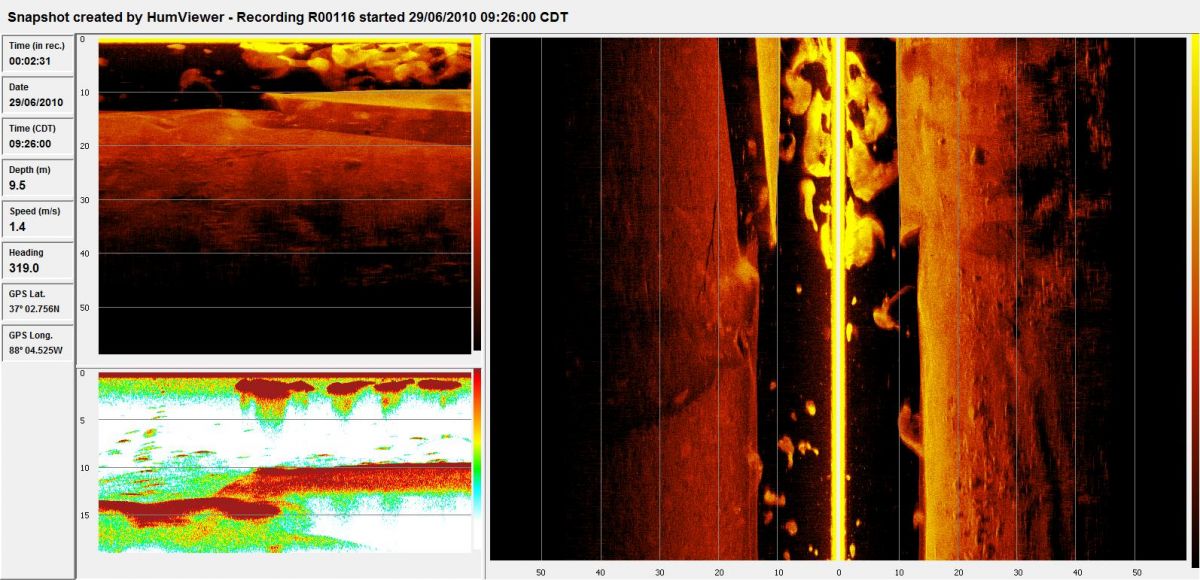Click the left-side 50 range axis label

coord(541,574)
